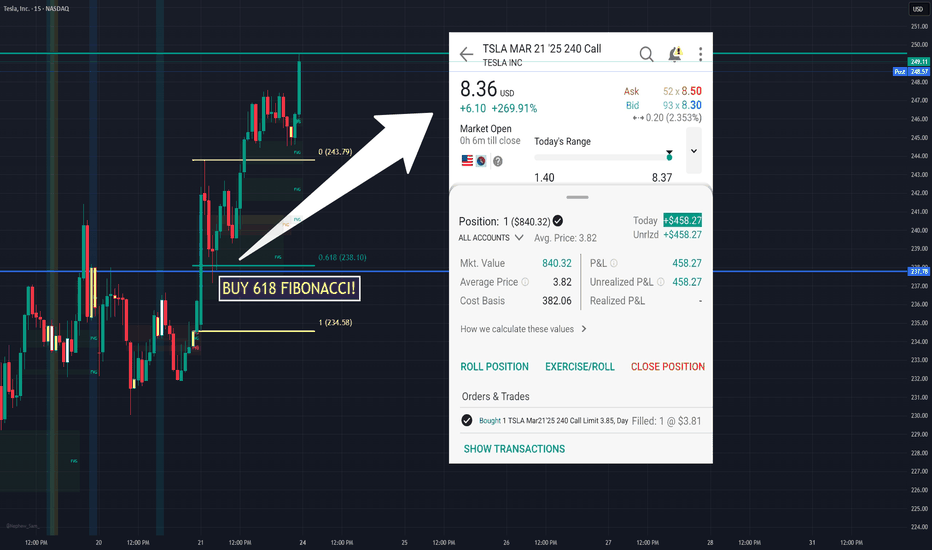This screenshot has width=932, height=550.
Task: Click the range low value 1.40
Action: [x=544, y=177]
